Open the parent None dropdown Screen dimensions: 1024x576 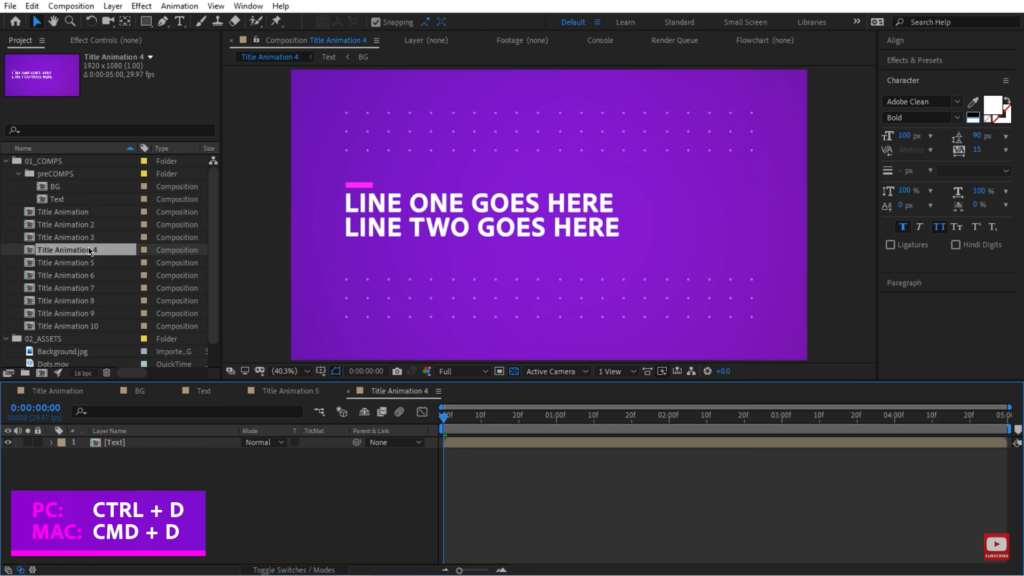[394, 442]
